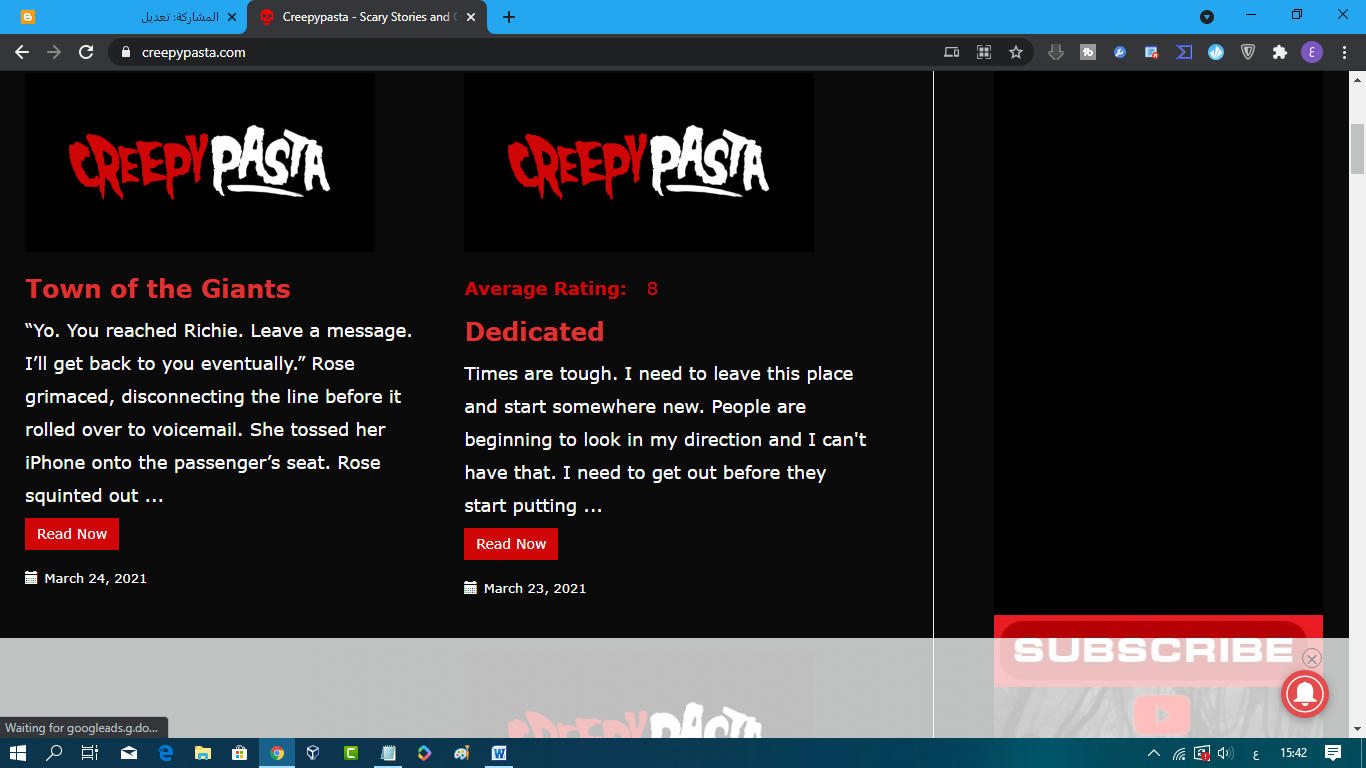Go back using the browser back arrow
1366x768 pixels.
click(x=22, y=52)
